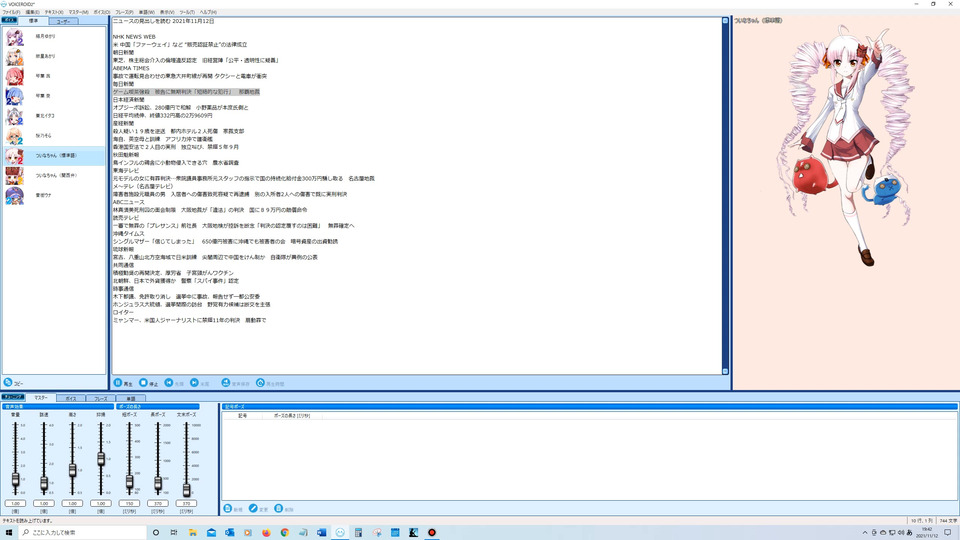960x540 pixels.
Task: Click the 停止 stop button
Action: (x=149, y=383)
